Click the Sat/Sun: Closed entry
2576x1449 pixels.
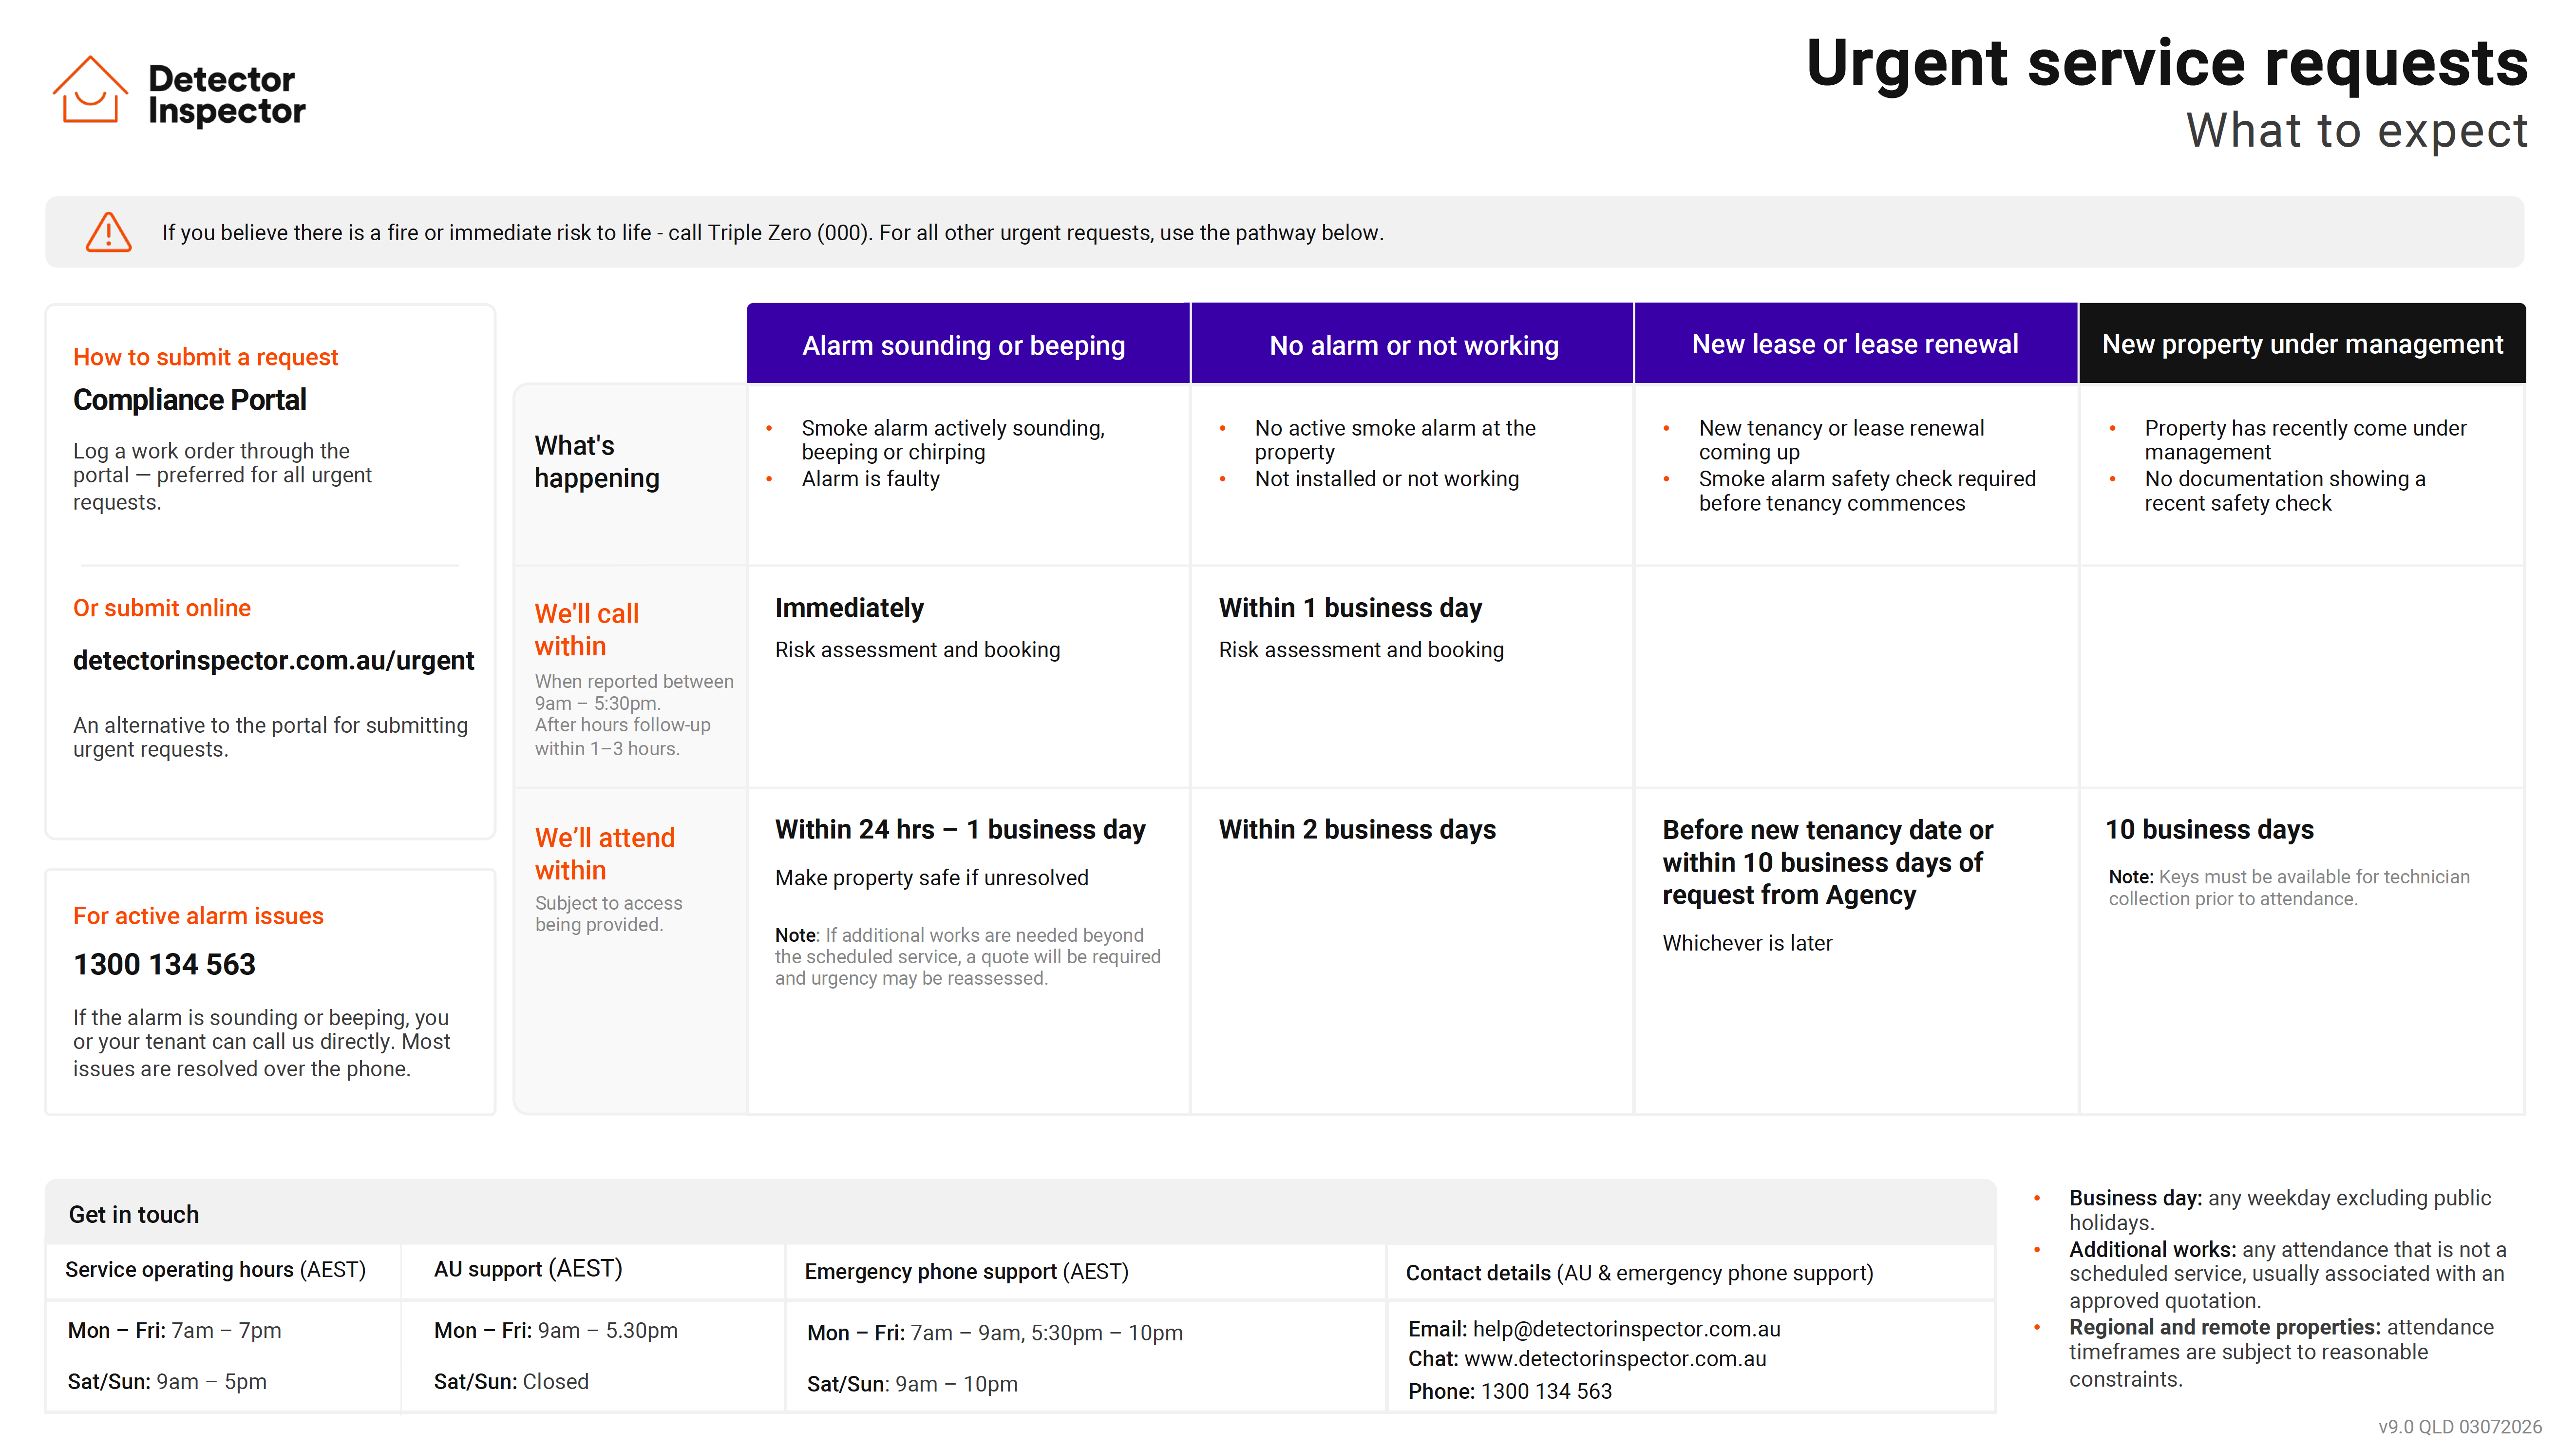pyautogui.click(x=511, y=1382)
